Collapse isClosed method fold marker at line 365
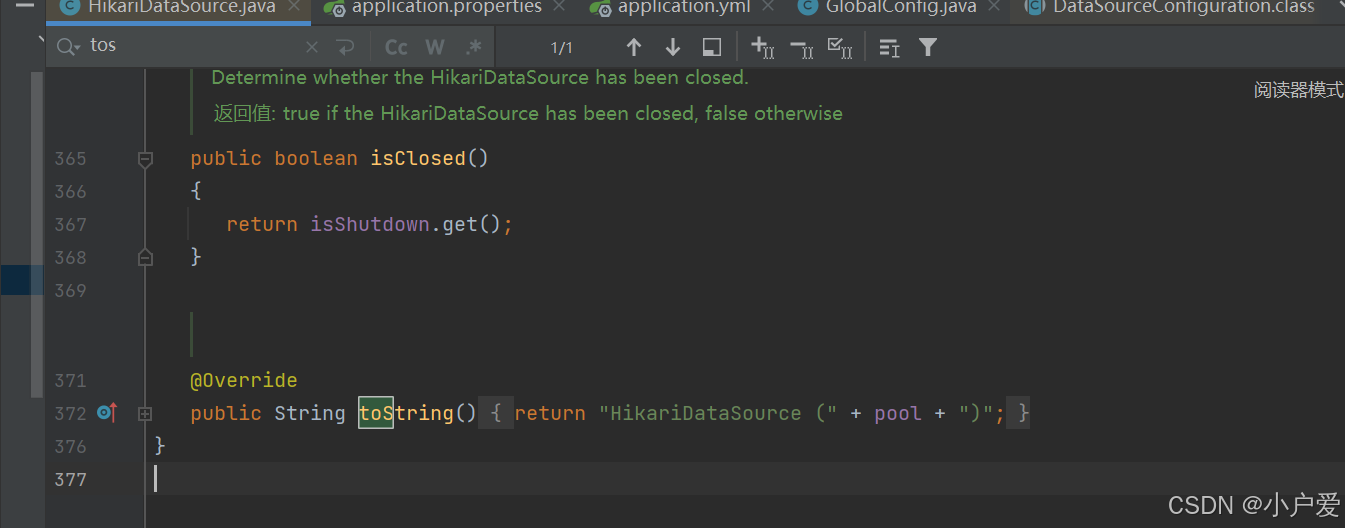 click(145, 159)
